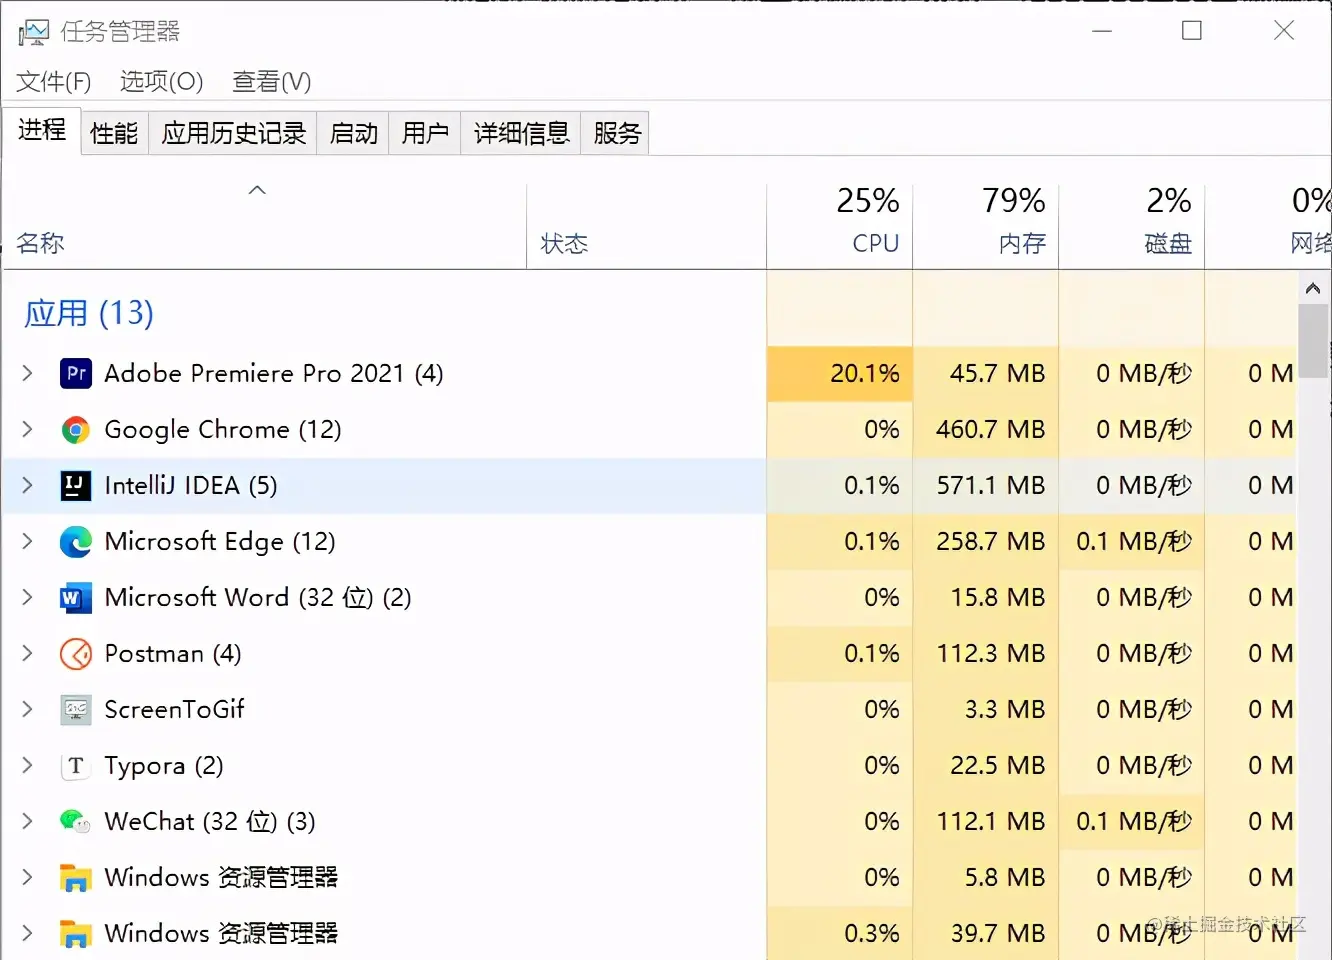This screenshot has height=960, width=1332.
Task: Switch to the 启动 tab
Action: (354, 133)
